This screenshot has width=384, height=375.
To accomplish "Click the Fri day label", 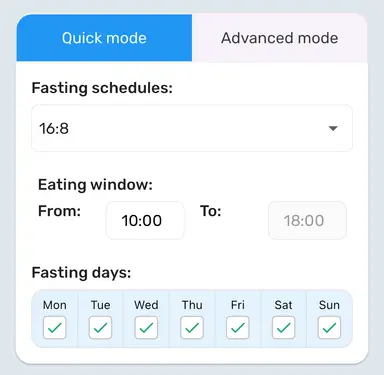I will 238,305.
